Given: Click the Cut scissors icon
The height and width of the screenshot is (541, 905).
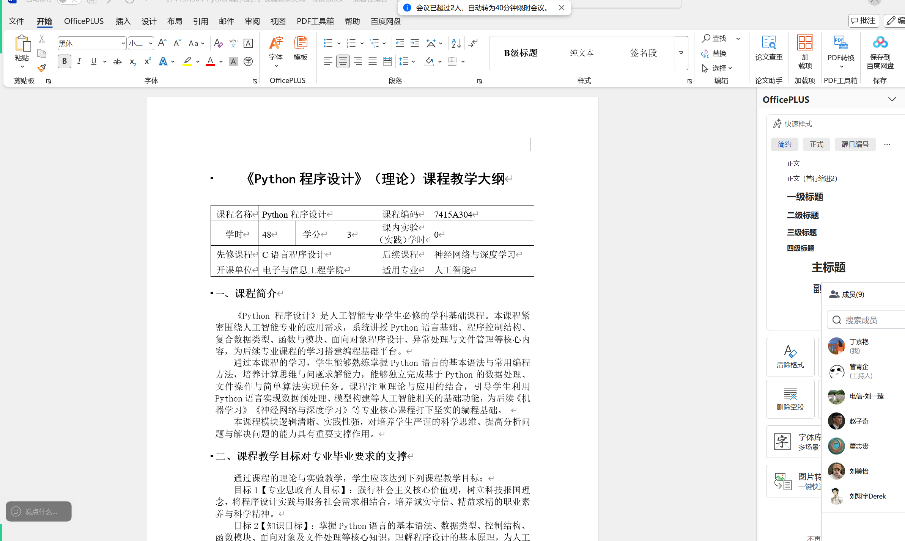Looking at the screenshot, I should pos(42,39).
